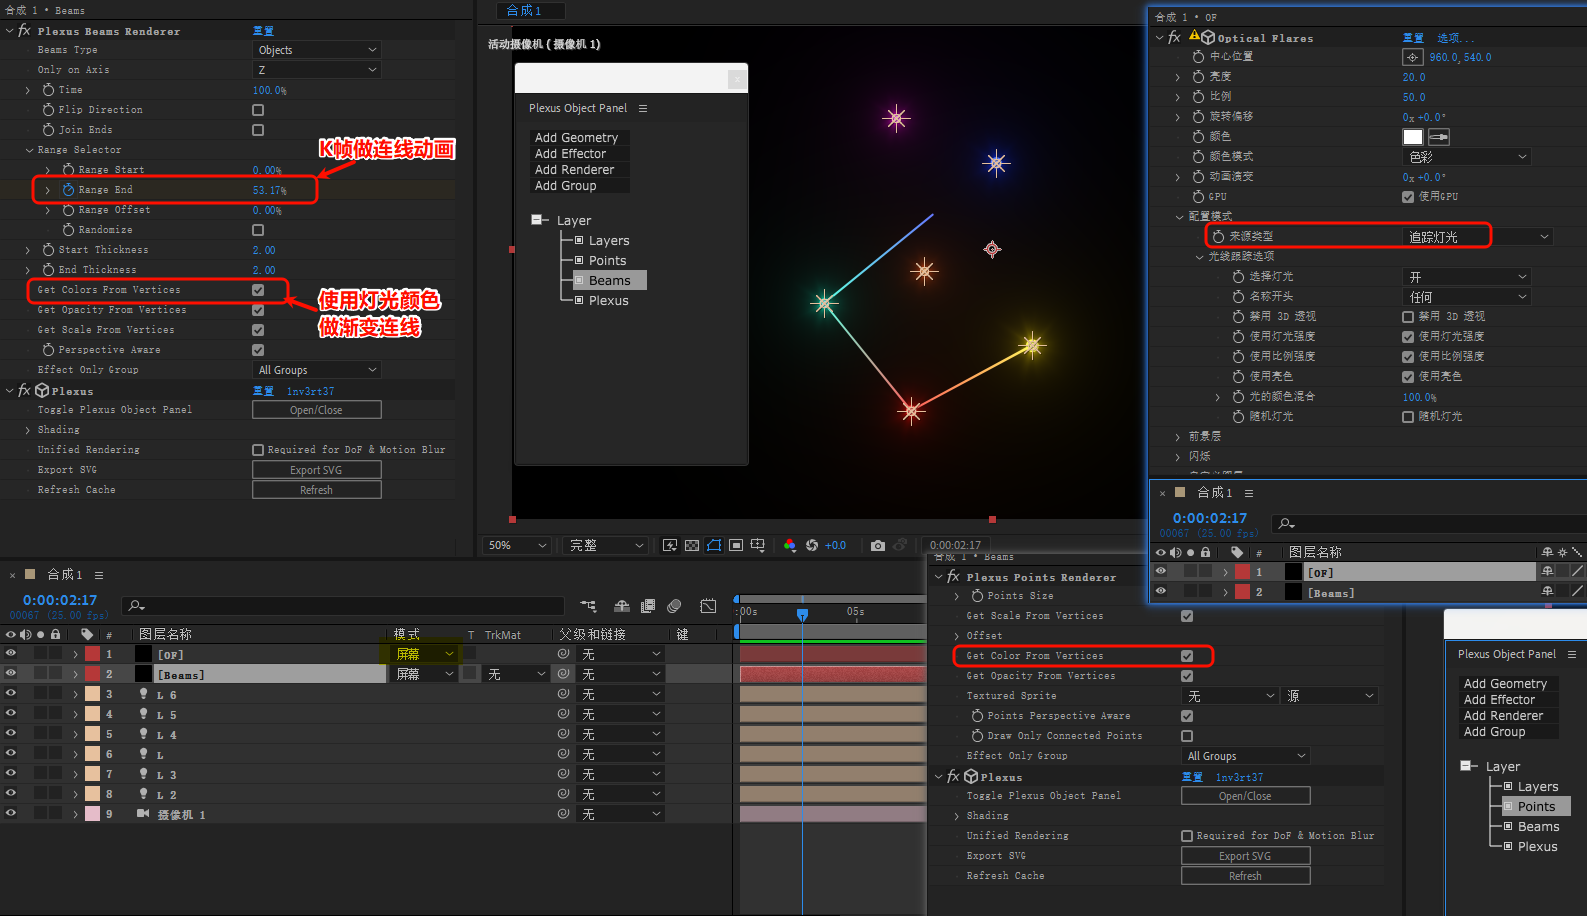Click the stopwatch next to 来源类型
1587x916 pixels.
point(1218,237)
